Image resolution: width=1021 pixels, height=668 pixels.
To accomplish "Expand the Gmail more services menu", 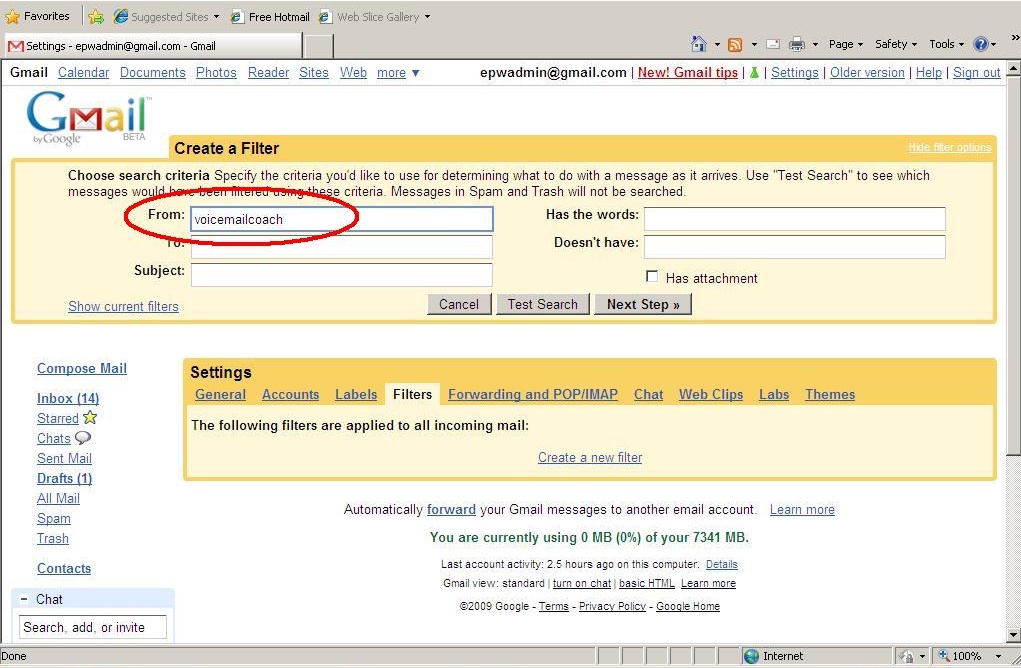I will 398,73.
